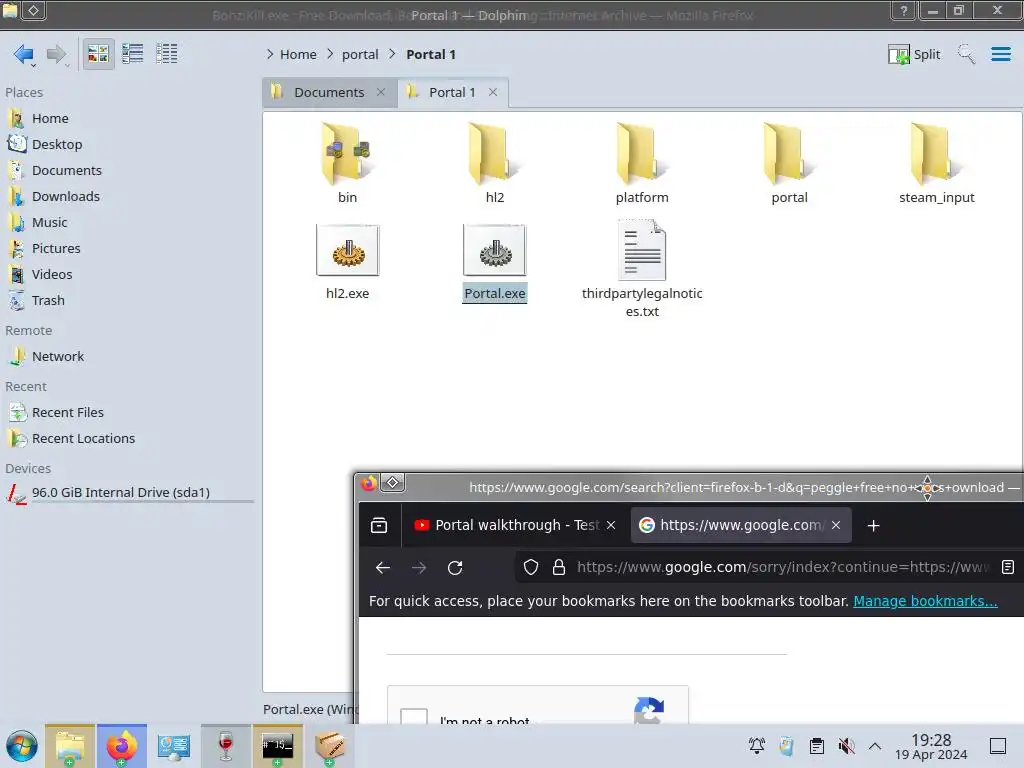Viewport: 1024px width, 768px height.
Task: Expand the chevron before portal breadcrumb
Action: coord(330,54)
